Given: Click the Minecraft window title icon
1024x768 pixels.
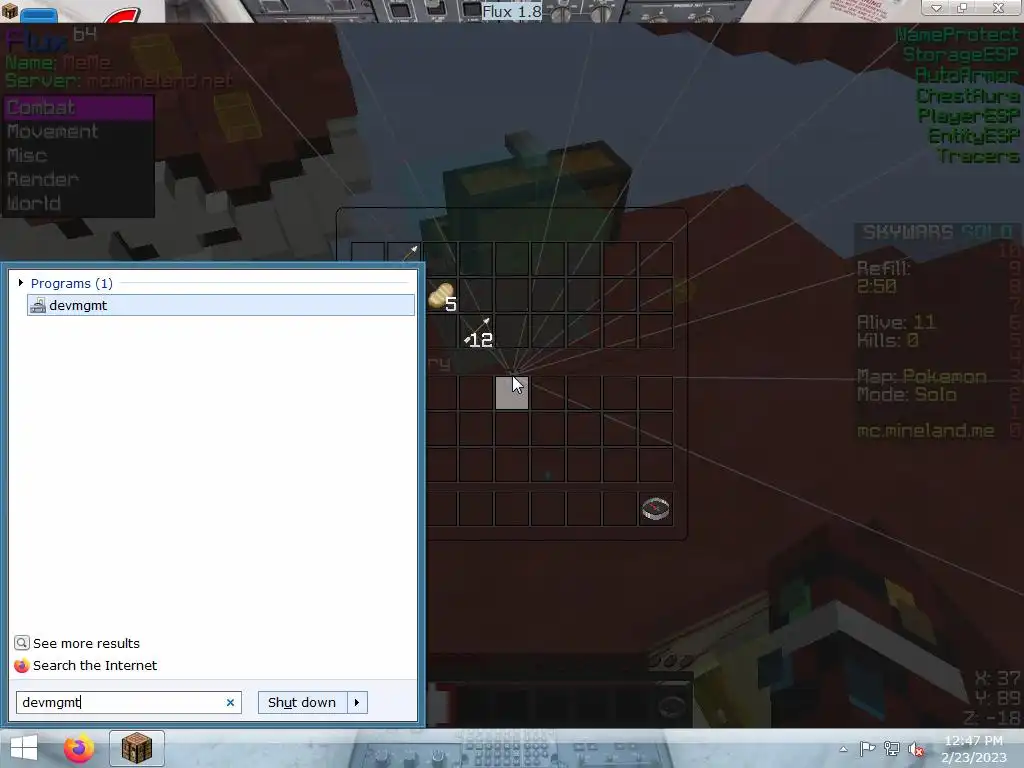Looking at the screenshot, I should 9,10.
